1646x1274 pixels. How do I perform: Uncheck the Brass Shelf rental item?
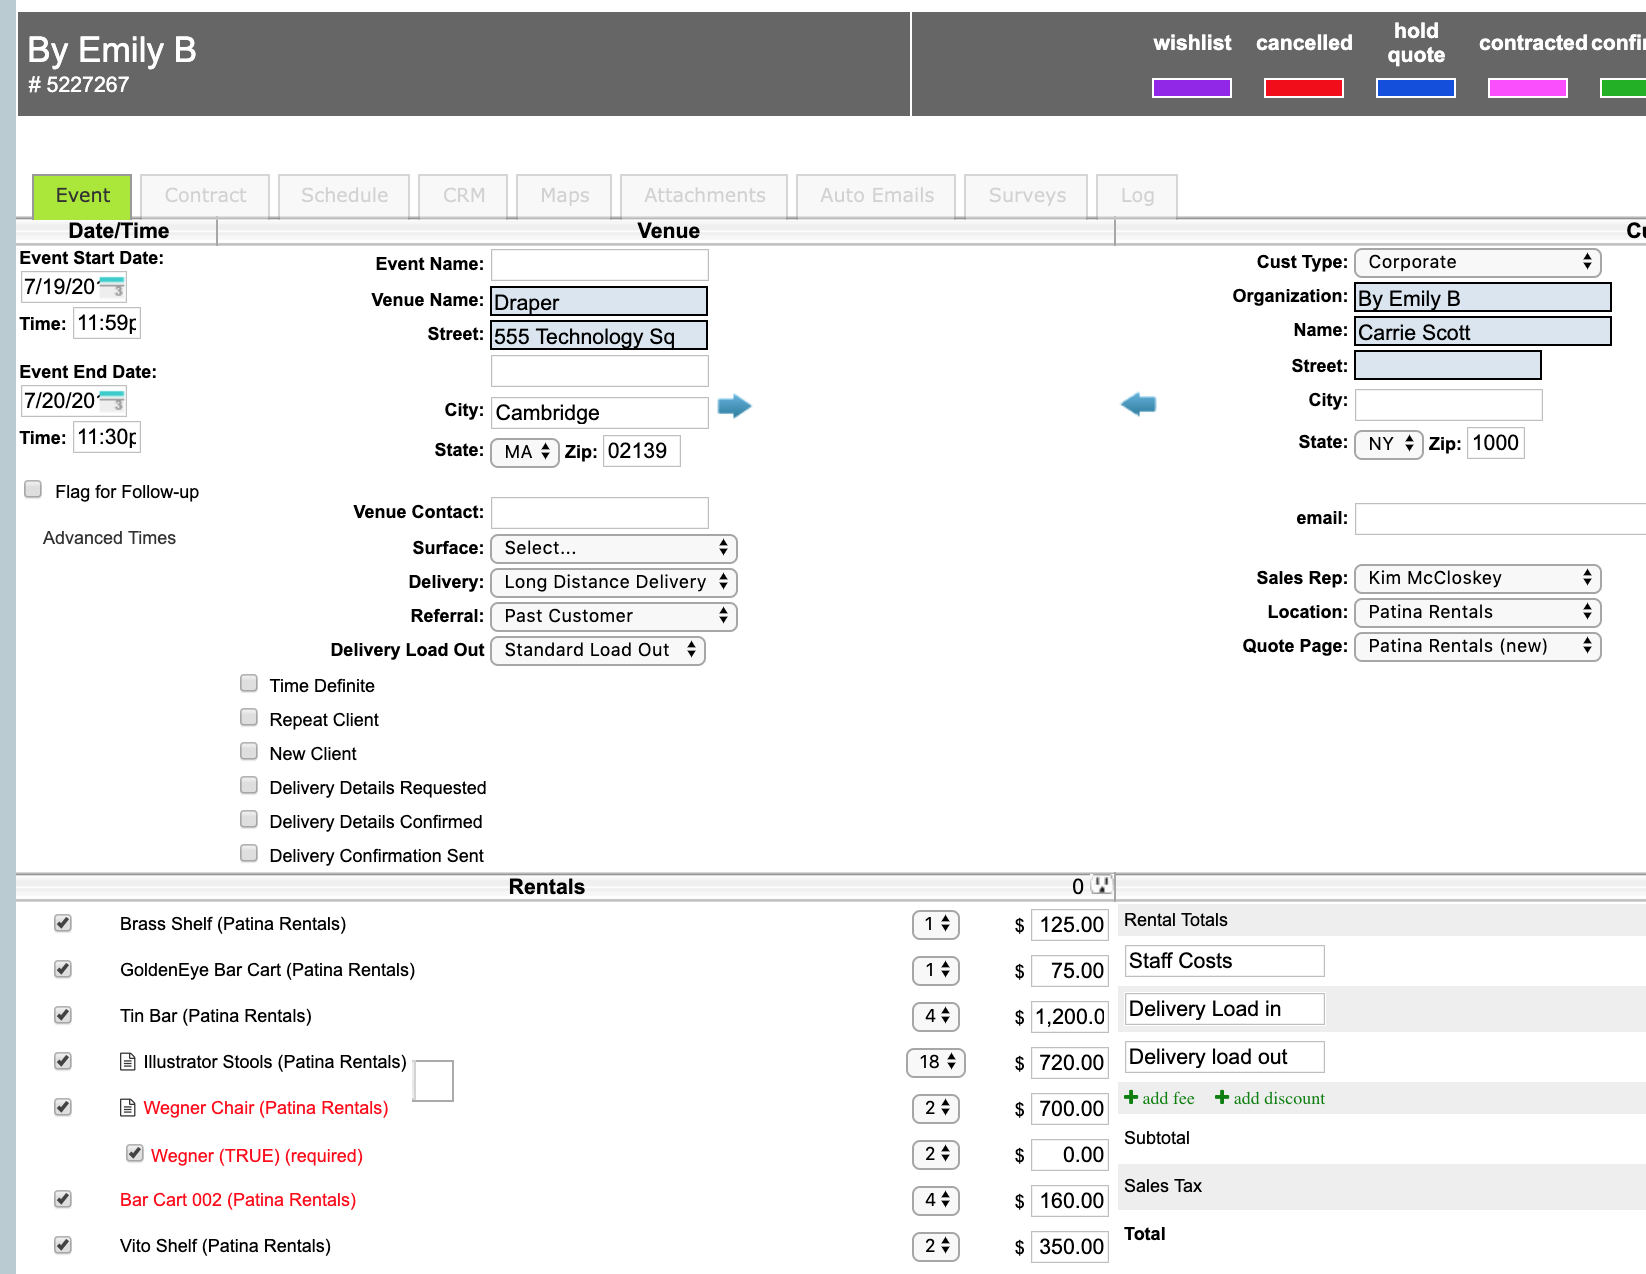click(x=63, y=923)
